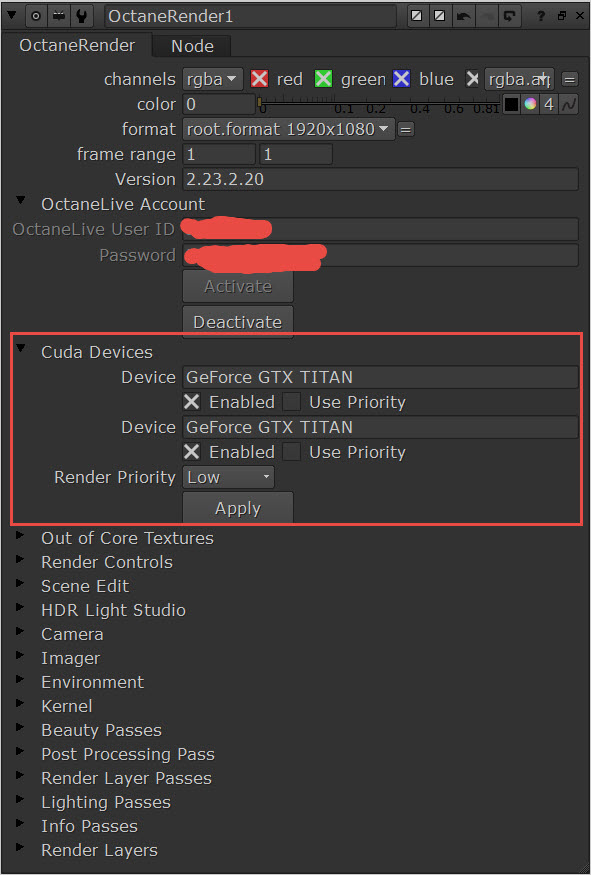Select the OctaneRender tab
591x875 pixels.
tap(77, 45)
